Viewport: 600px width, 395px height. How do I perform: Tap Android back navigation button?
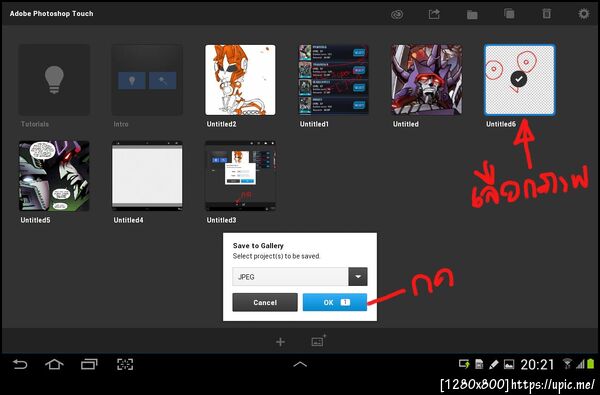[20, 364]
